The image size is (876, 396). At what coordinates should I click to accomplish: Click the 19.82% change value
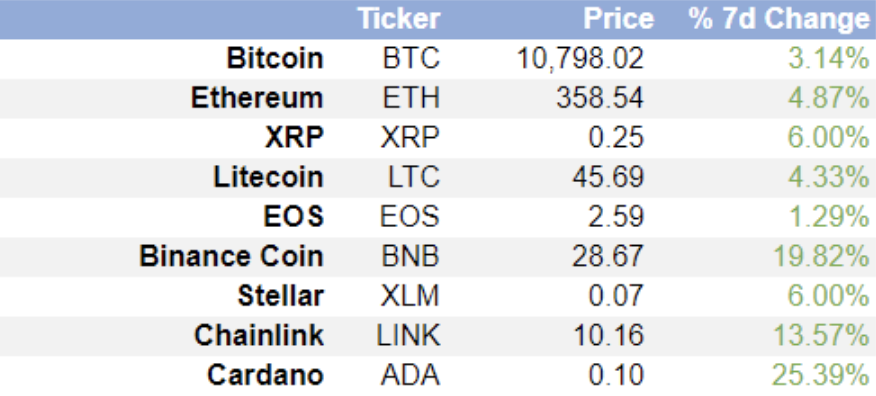coord(822,257)
